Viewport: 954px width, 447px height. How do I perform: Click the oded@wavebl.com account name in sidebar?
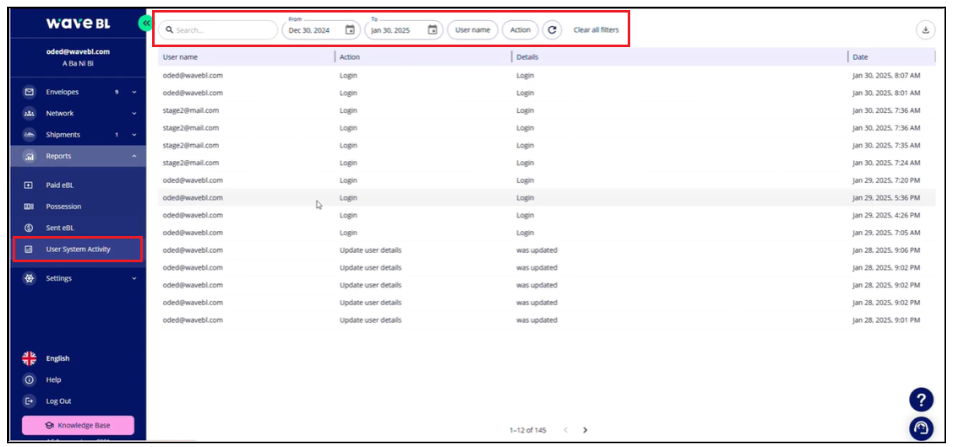tap(78, 52)
